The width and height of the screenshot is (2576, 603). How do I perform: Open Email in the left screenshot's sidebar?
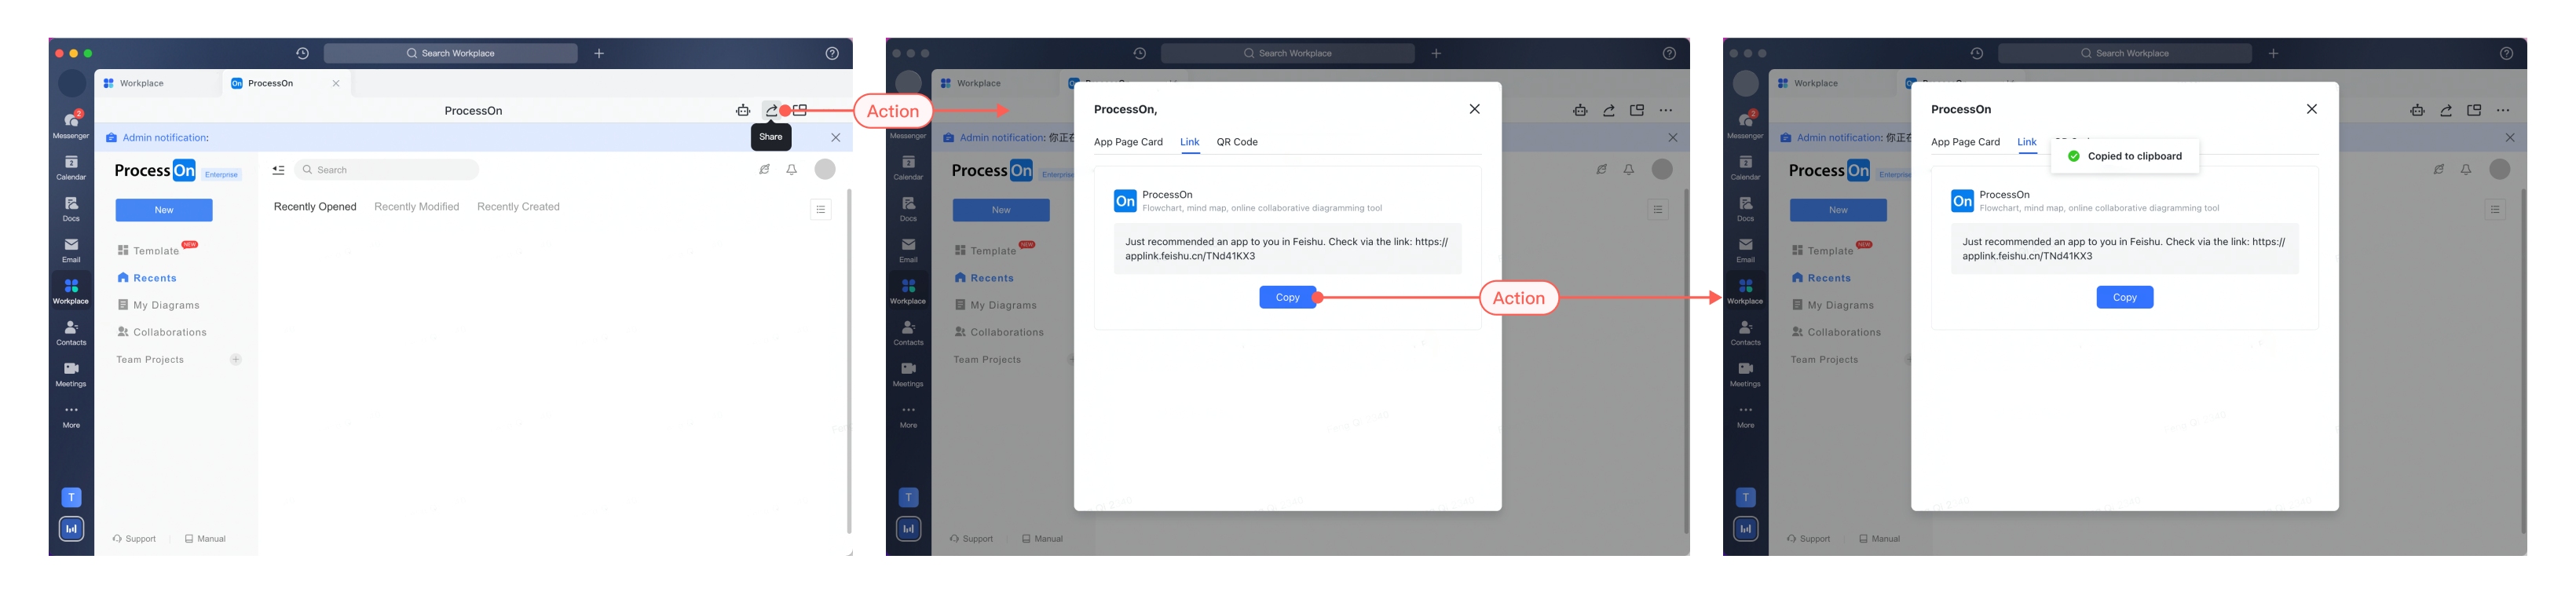coord(71,250)
